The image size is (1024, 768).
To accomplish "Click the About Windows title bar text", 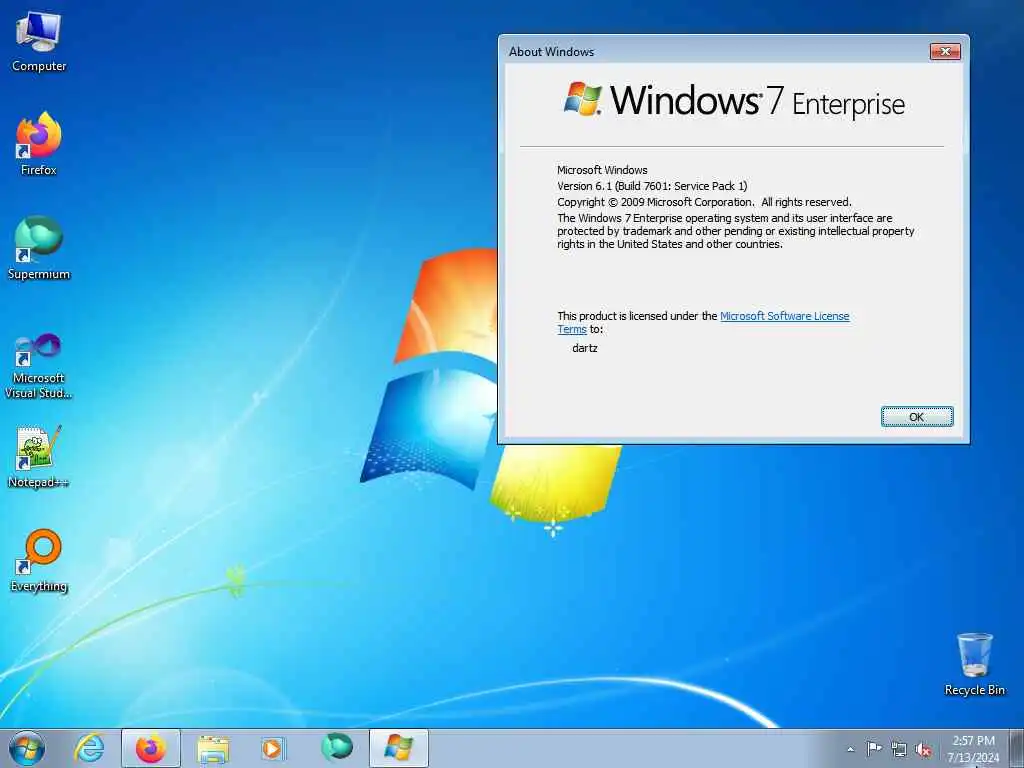I will point(551,52).
